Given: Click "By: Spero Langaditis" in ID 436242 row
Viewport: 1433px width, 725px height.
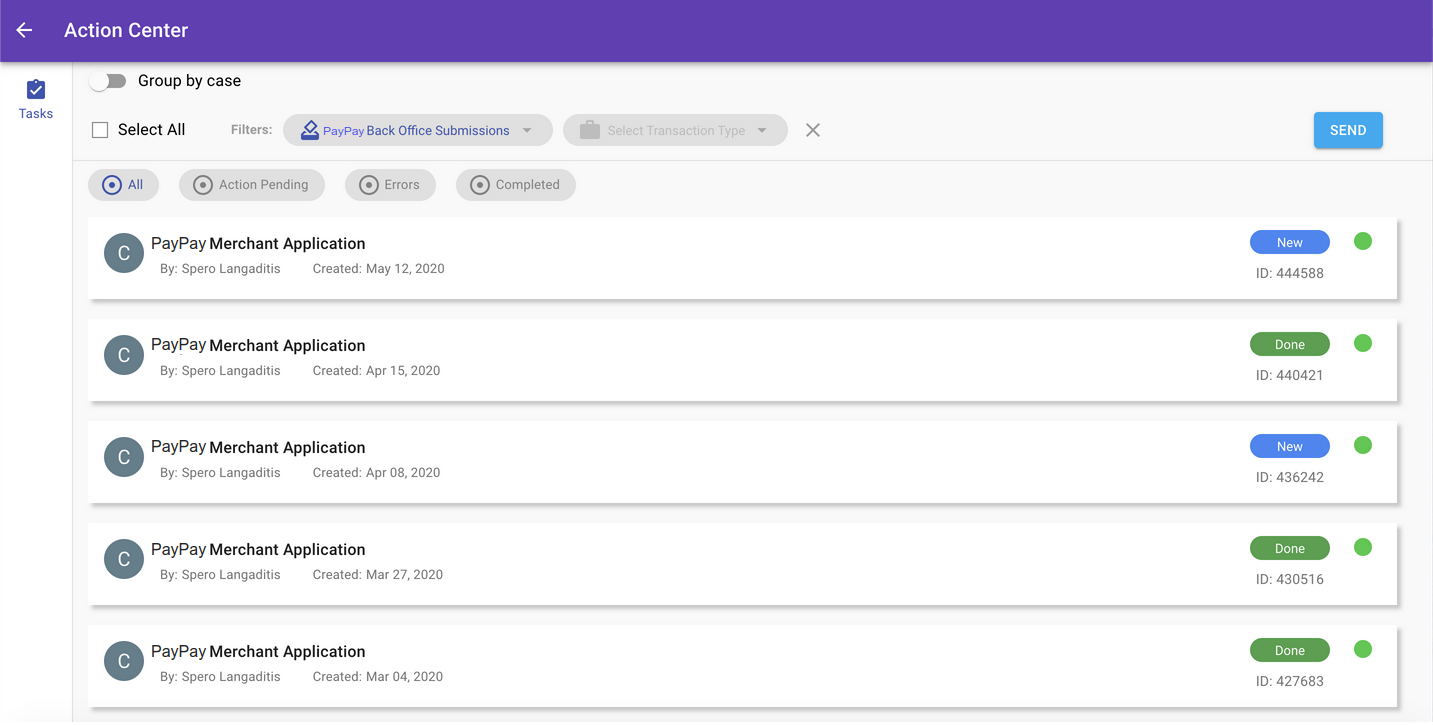Looking at the screenshot, I should click(220, 473).
